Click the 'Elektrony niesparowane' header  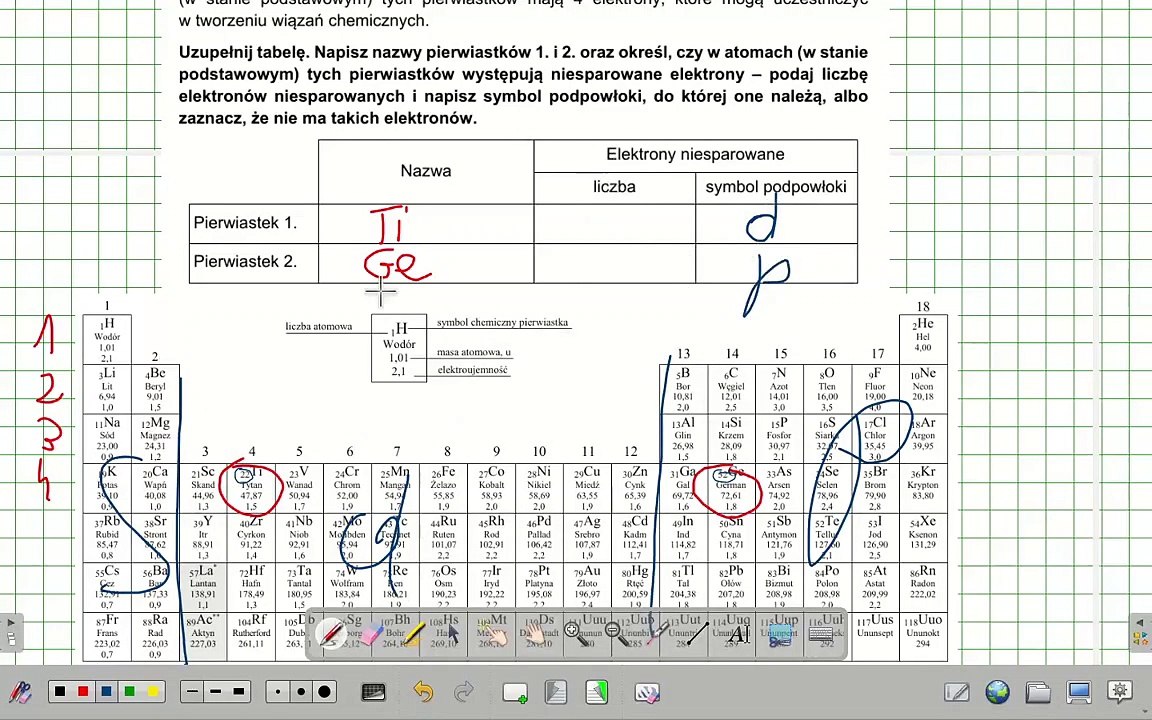point(695,154)
